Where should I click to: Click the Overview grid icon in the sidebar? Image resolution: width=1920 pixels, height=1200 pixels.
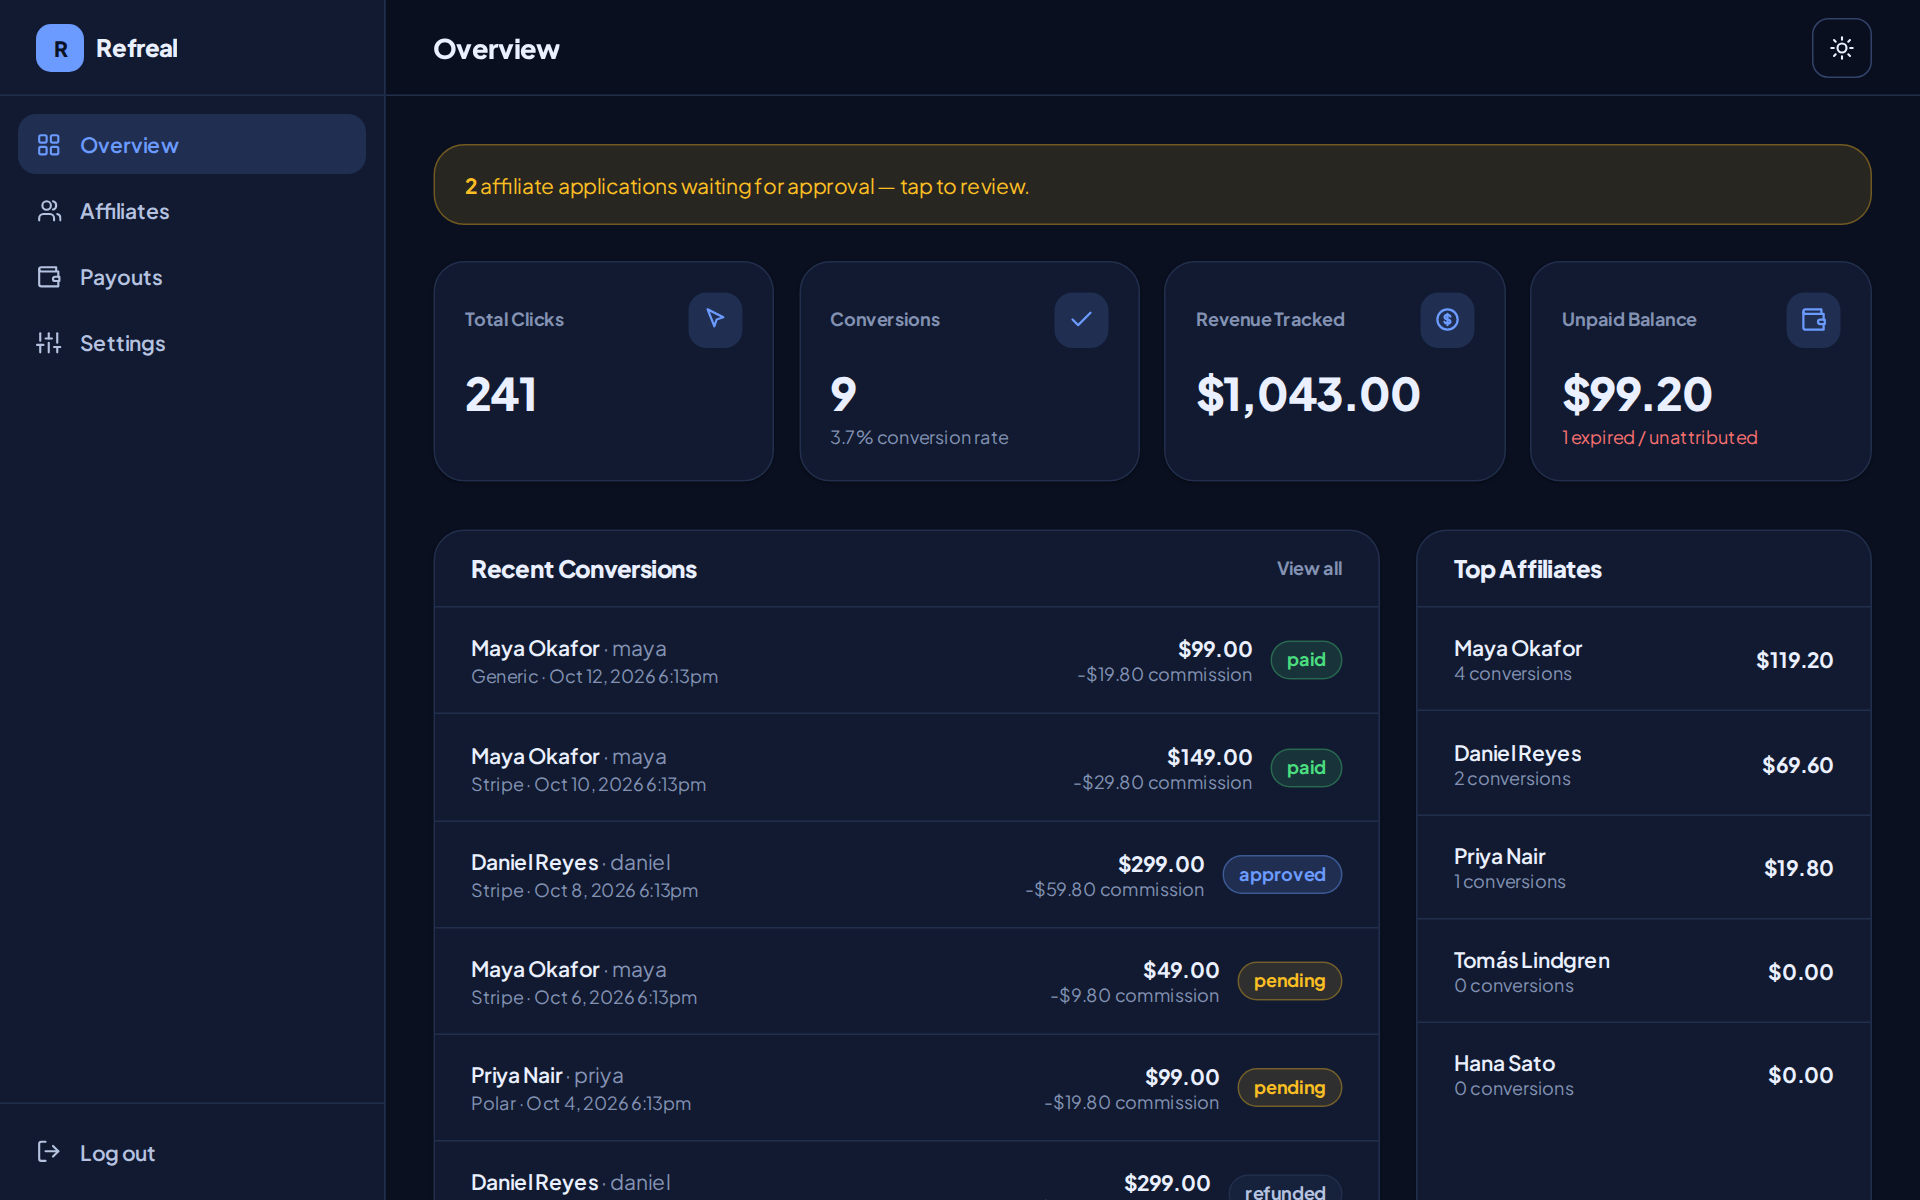coord(49,145)
